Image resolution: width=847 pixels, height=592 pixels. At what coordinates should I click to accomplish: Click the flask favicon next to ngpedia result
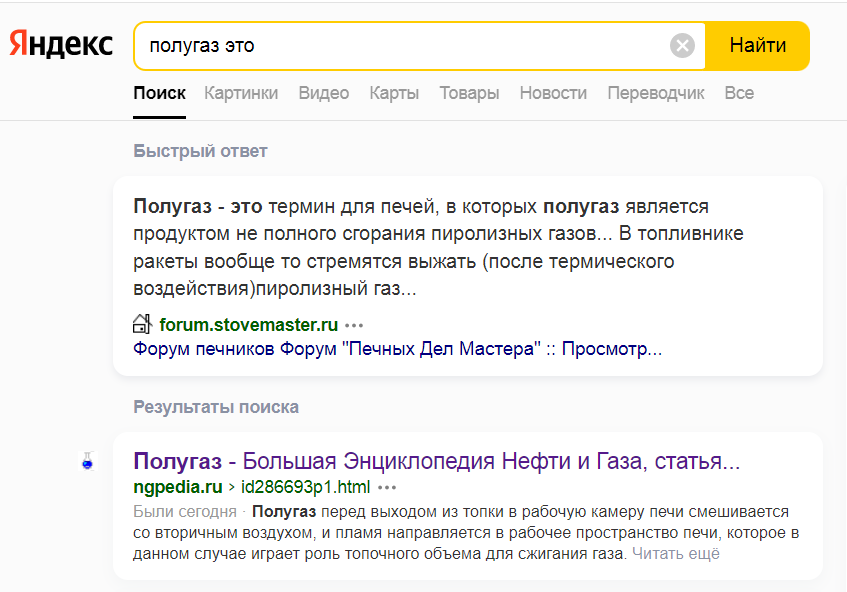point(87,462)
